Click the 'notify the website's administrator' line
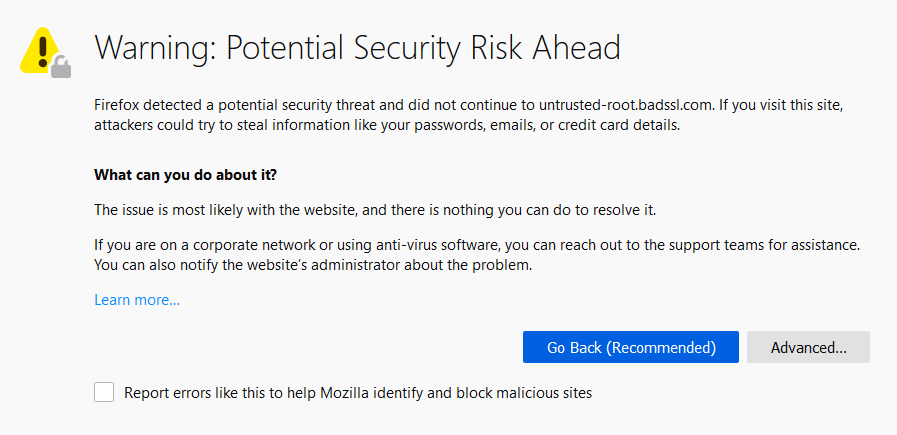The height and width of the screenshot is (435, 897). pos(313,266)
